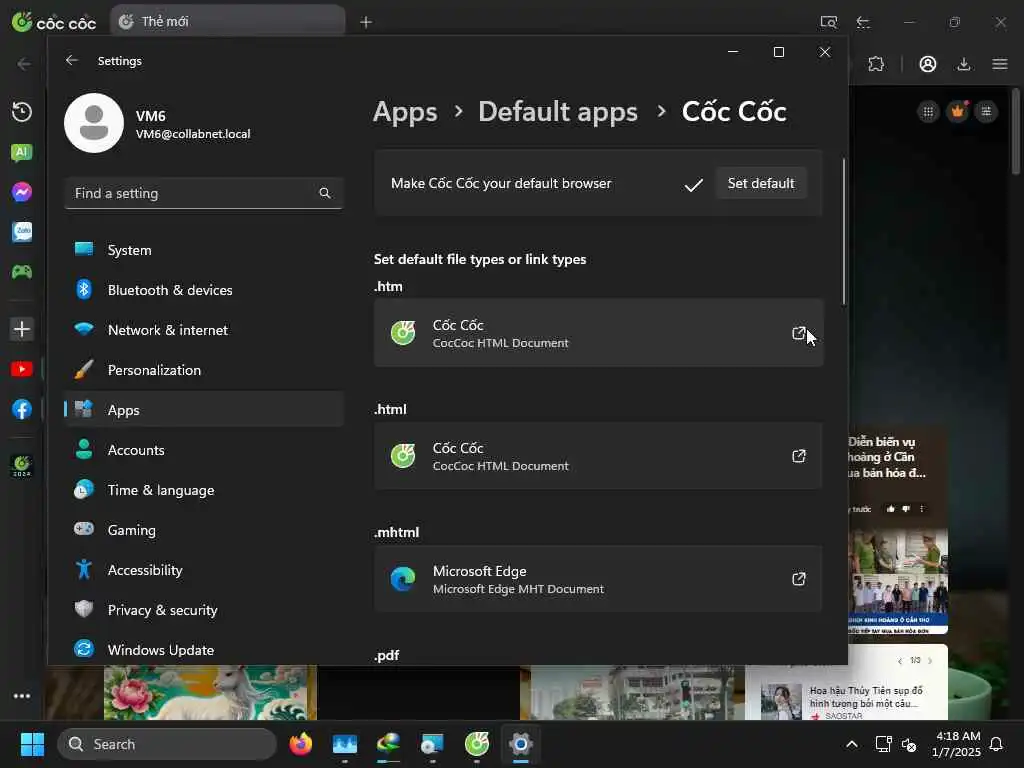Go back with the Settings back arrow
The image size is (1024, 768).
pos(72,60)
